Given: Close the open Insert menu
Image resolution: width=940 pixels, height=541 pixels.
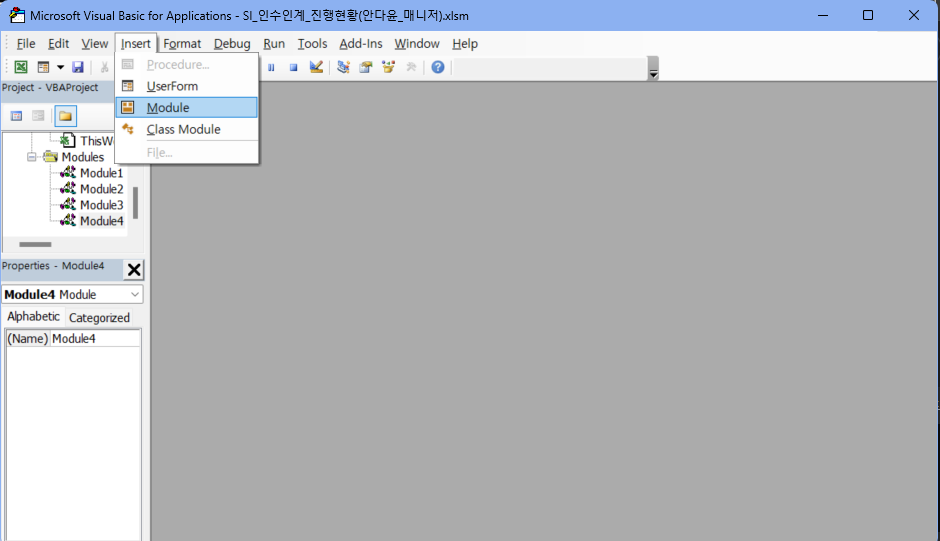Looking at the screenshot, I should 135,44.
